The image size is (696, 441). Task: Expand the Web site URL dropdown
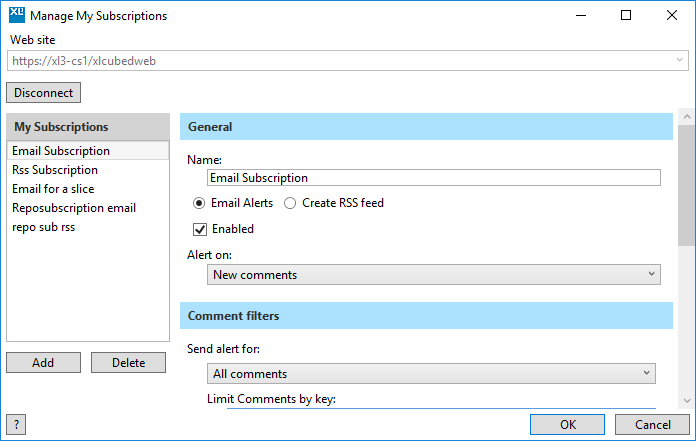pos(679,60)
